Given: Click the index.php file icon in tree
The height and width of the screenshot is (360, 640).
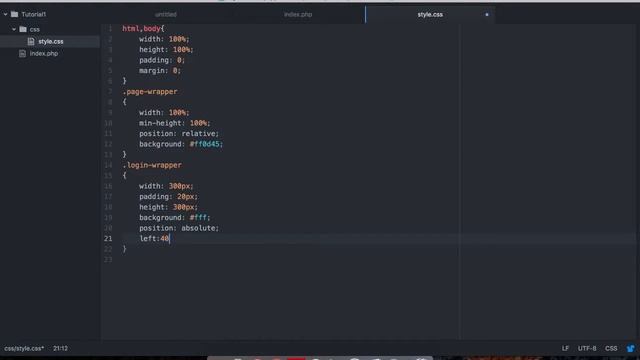Looking at the screenshot, I should [x=22, y=53].
